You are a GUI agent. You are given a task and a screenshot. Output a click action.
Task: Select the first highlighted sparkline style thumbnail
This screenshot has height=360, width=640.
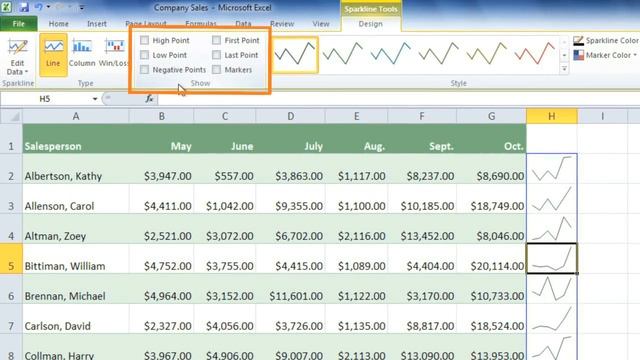295,55
